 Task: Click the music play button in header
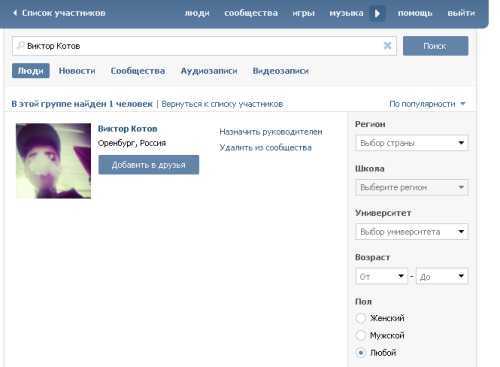[377, 13]
